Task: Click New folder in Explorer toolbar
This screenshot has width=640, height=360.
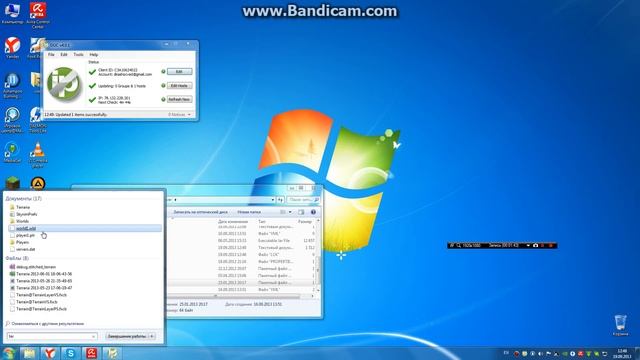Action: tap(249, 212)
